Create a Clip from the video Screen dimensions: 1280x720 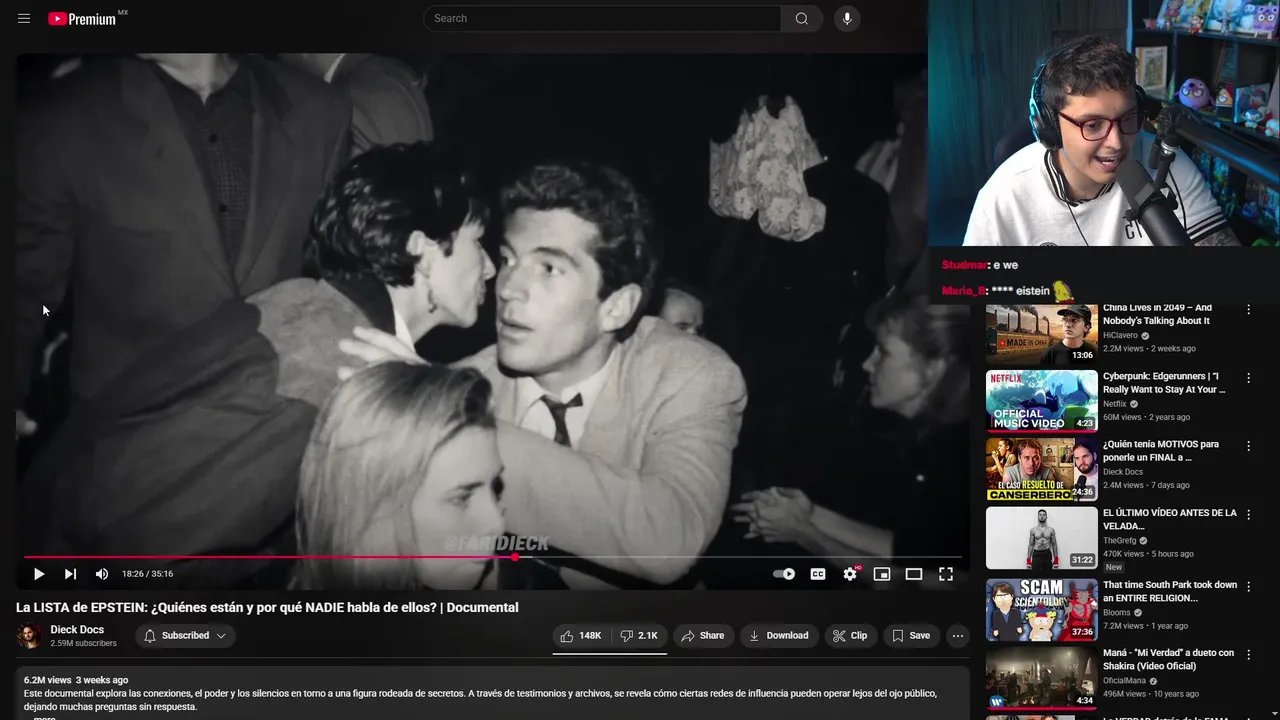click(850, 636)
